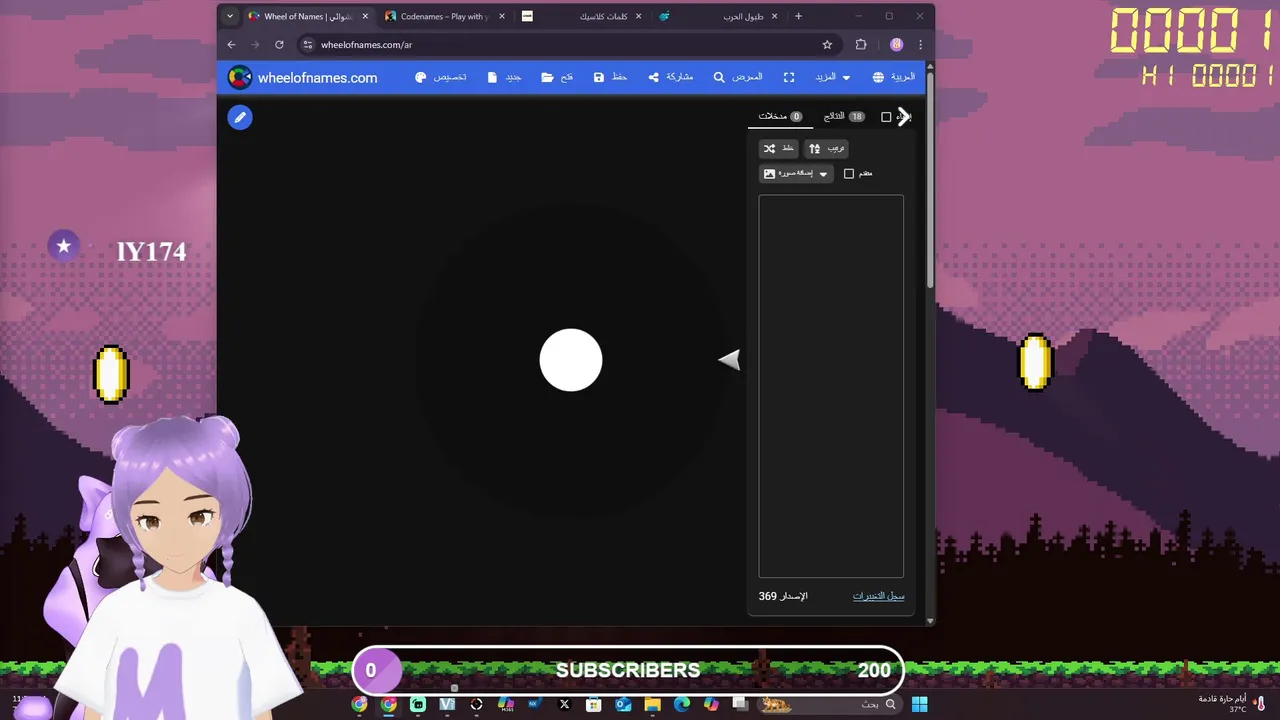The width and height of the screenshot is (1280, 720).
Task: Open the Chrome profile avatar
Action: coord(897,45)
